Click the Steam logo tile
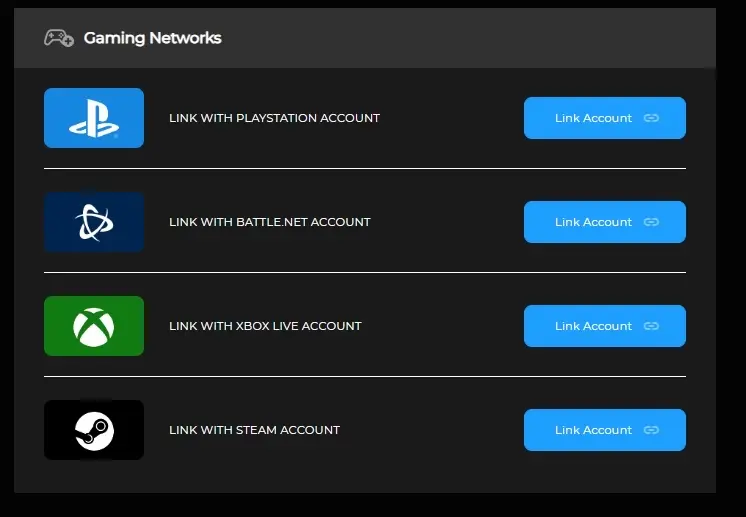746x517 pixels. pos(94,430)
